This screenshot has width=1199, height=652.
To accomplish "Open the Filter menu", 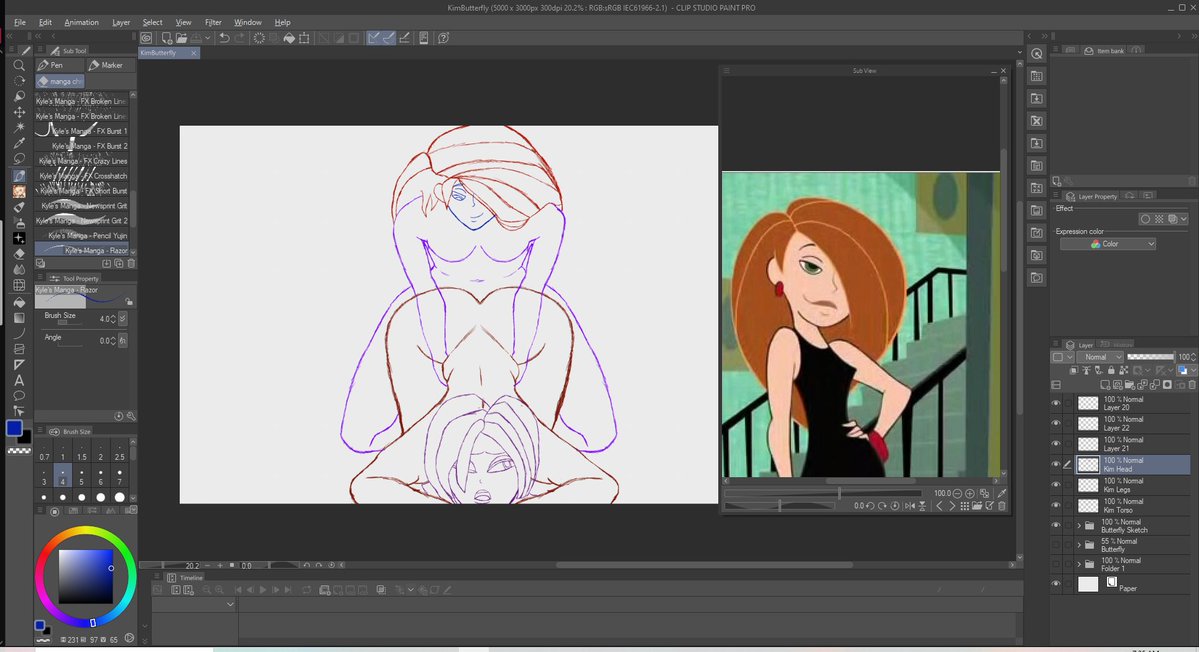I will tap(213, 22).
